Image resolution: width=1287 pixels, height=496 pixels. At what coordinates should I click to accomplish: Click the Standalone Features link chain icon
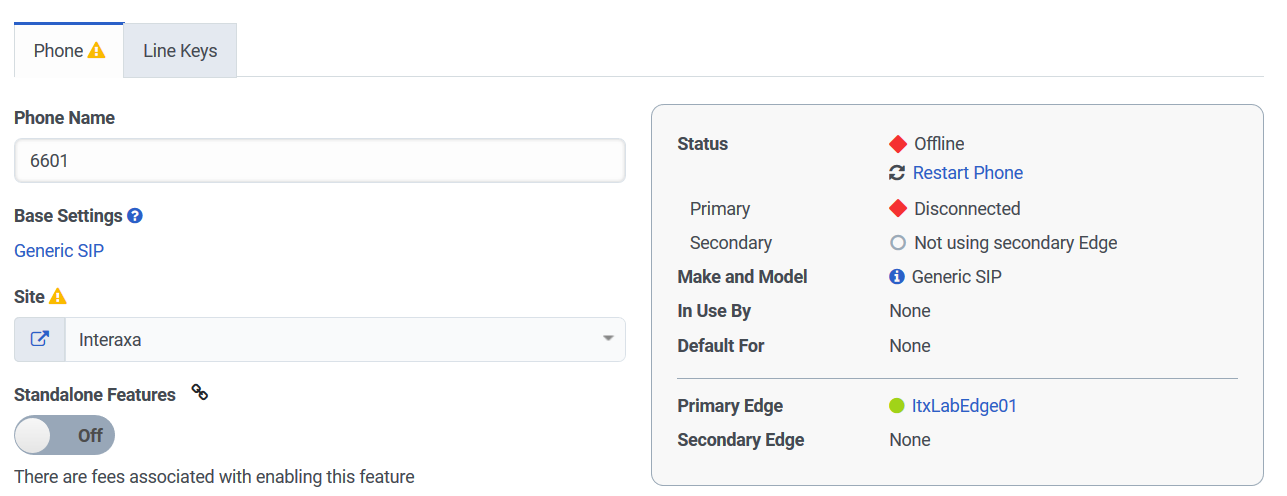coord(200,393)
